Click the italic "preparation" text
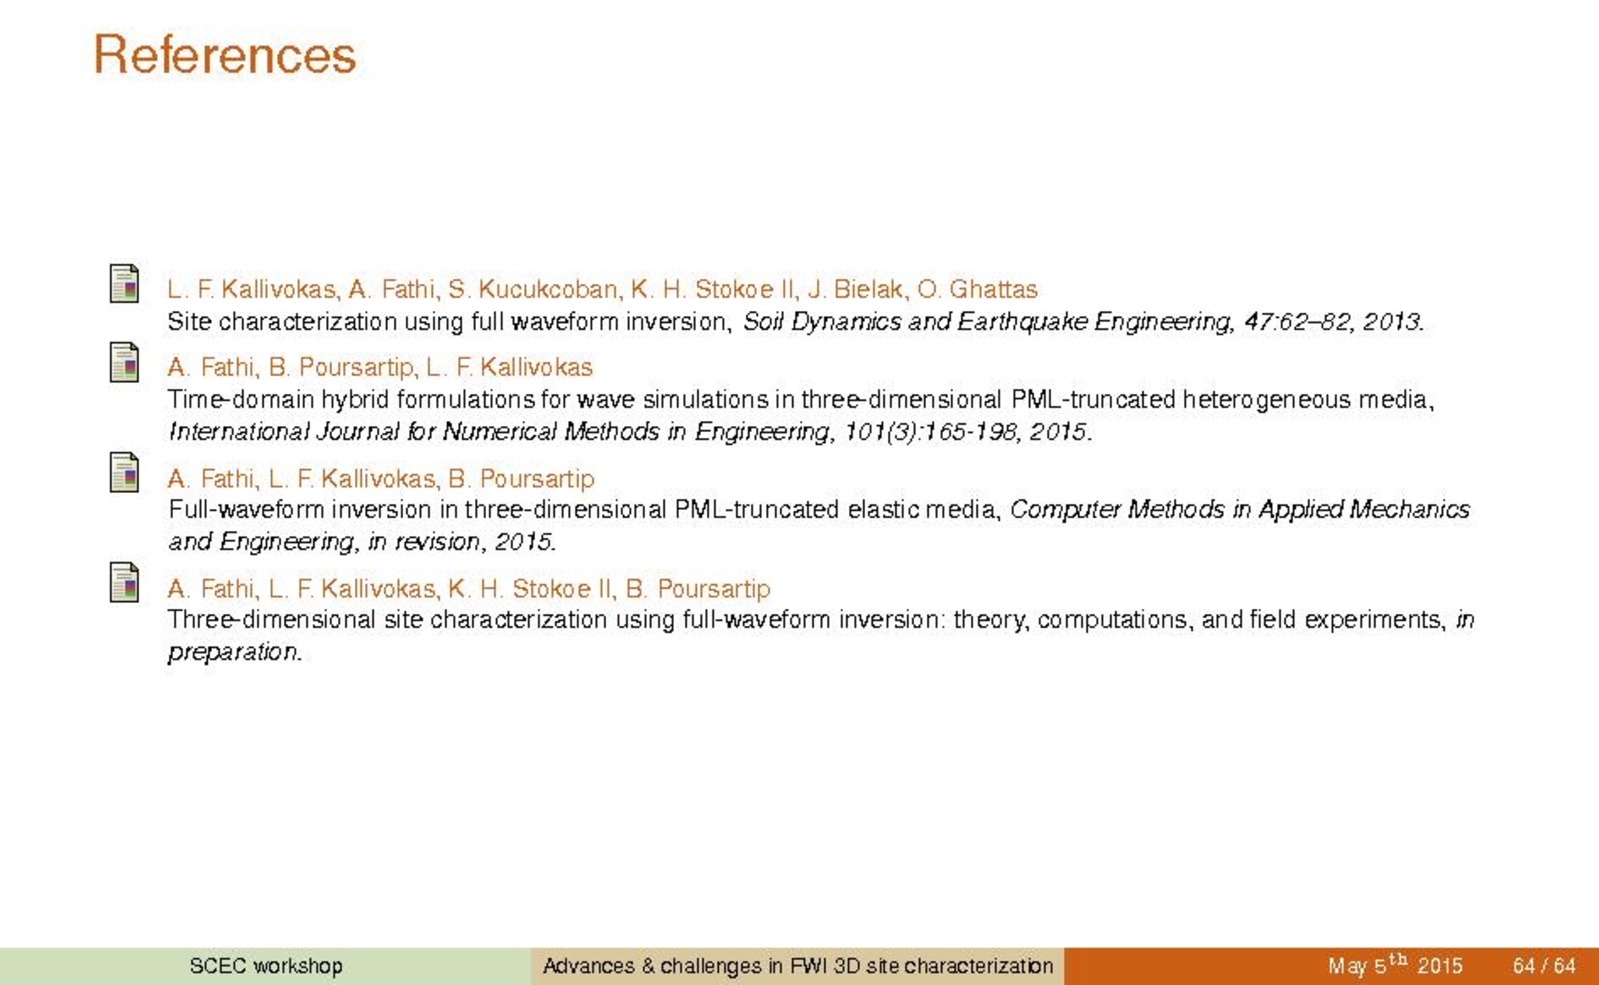The width and height of the screenshot is (1599, 985). 234,652
